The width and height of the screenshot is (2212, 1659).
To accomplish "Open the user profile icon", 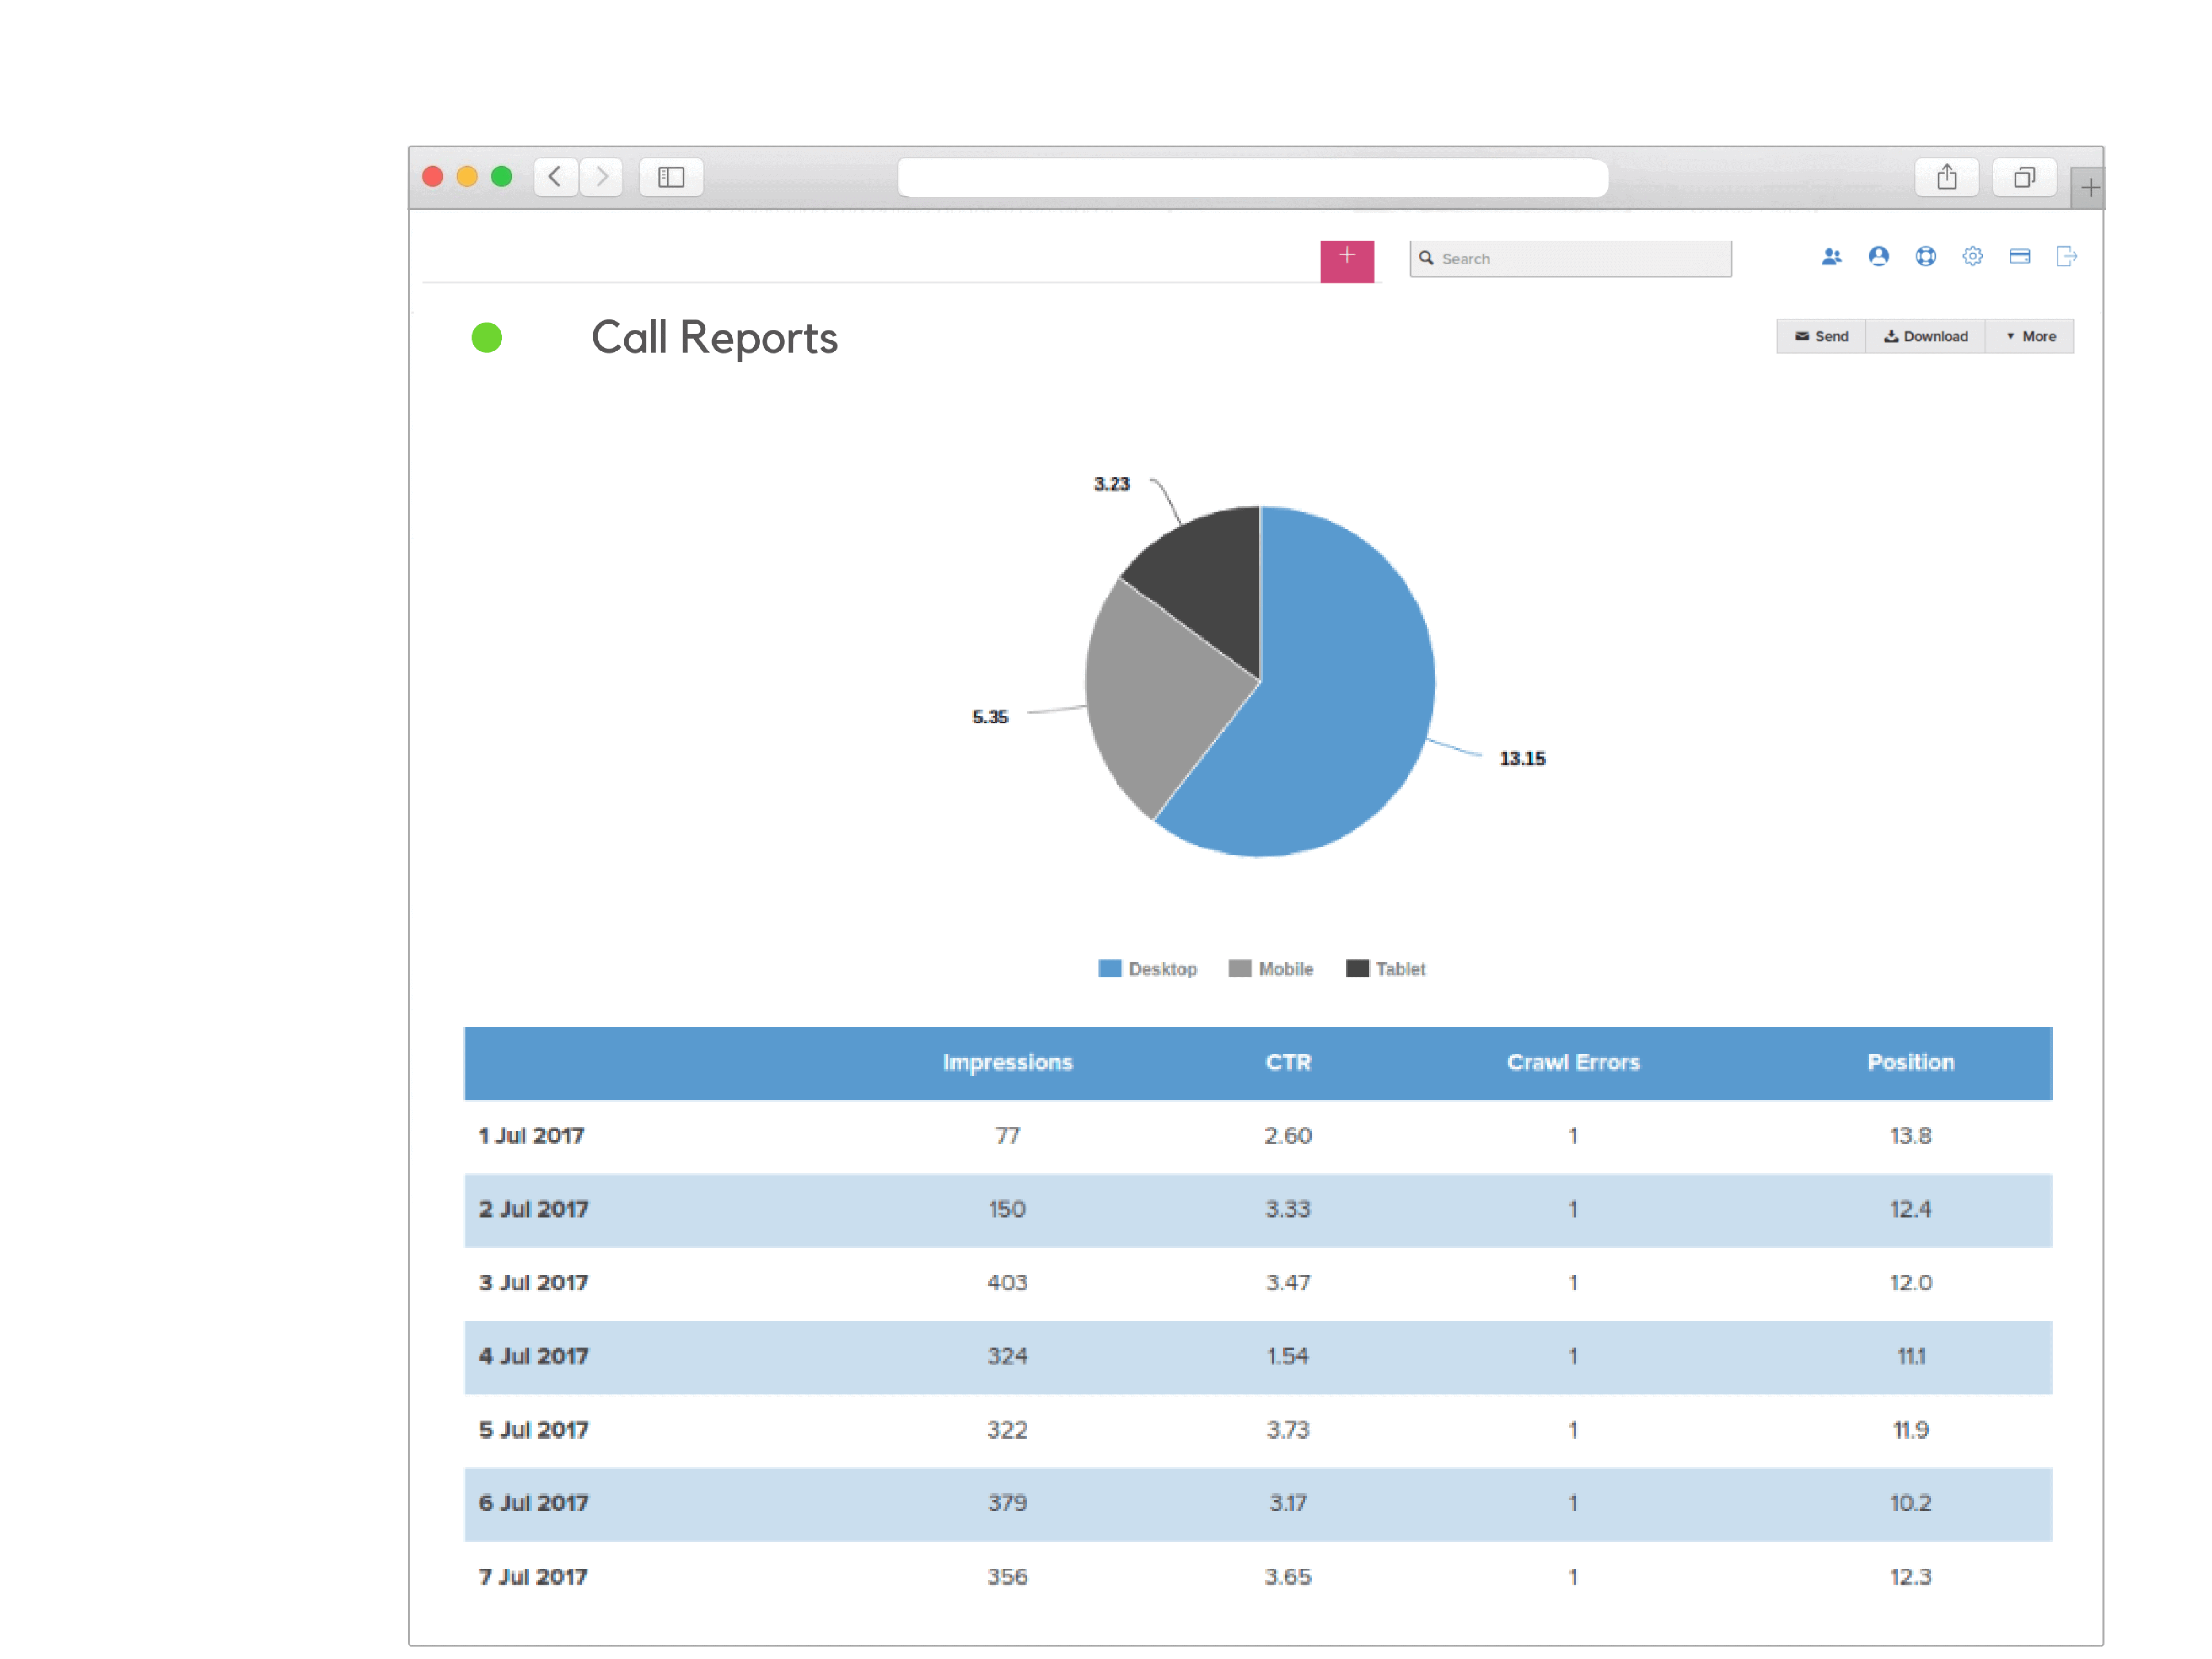I will 1878,257.
